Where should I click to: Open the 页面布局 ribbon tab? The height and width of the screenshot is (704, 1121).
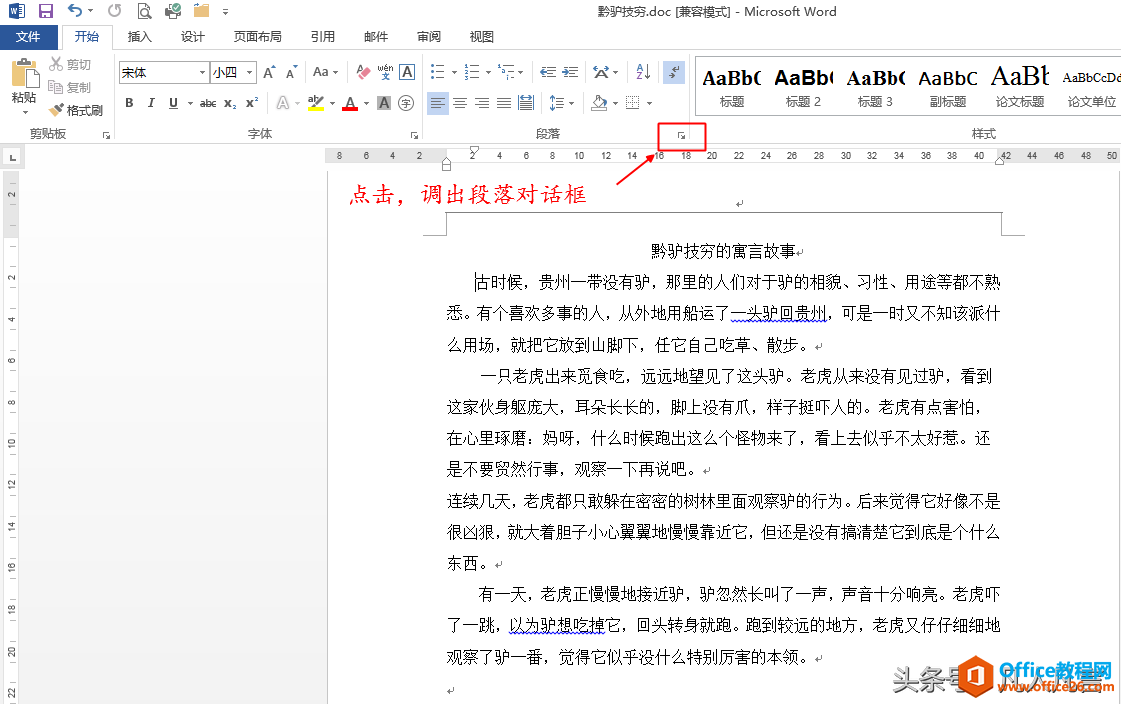point(257,36)
